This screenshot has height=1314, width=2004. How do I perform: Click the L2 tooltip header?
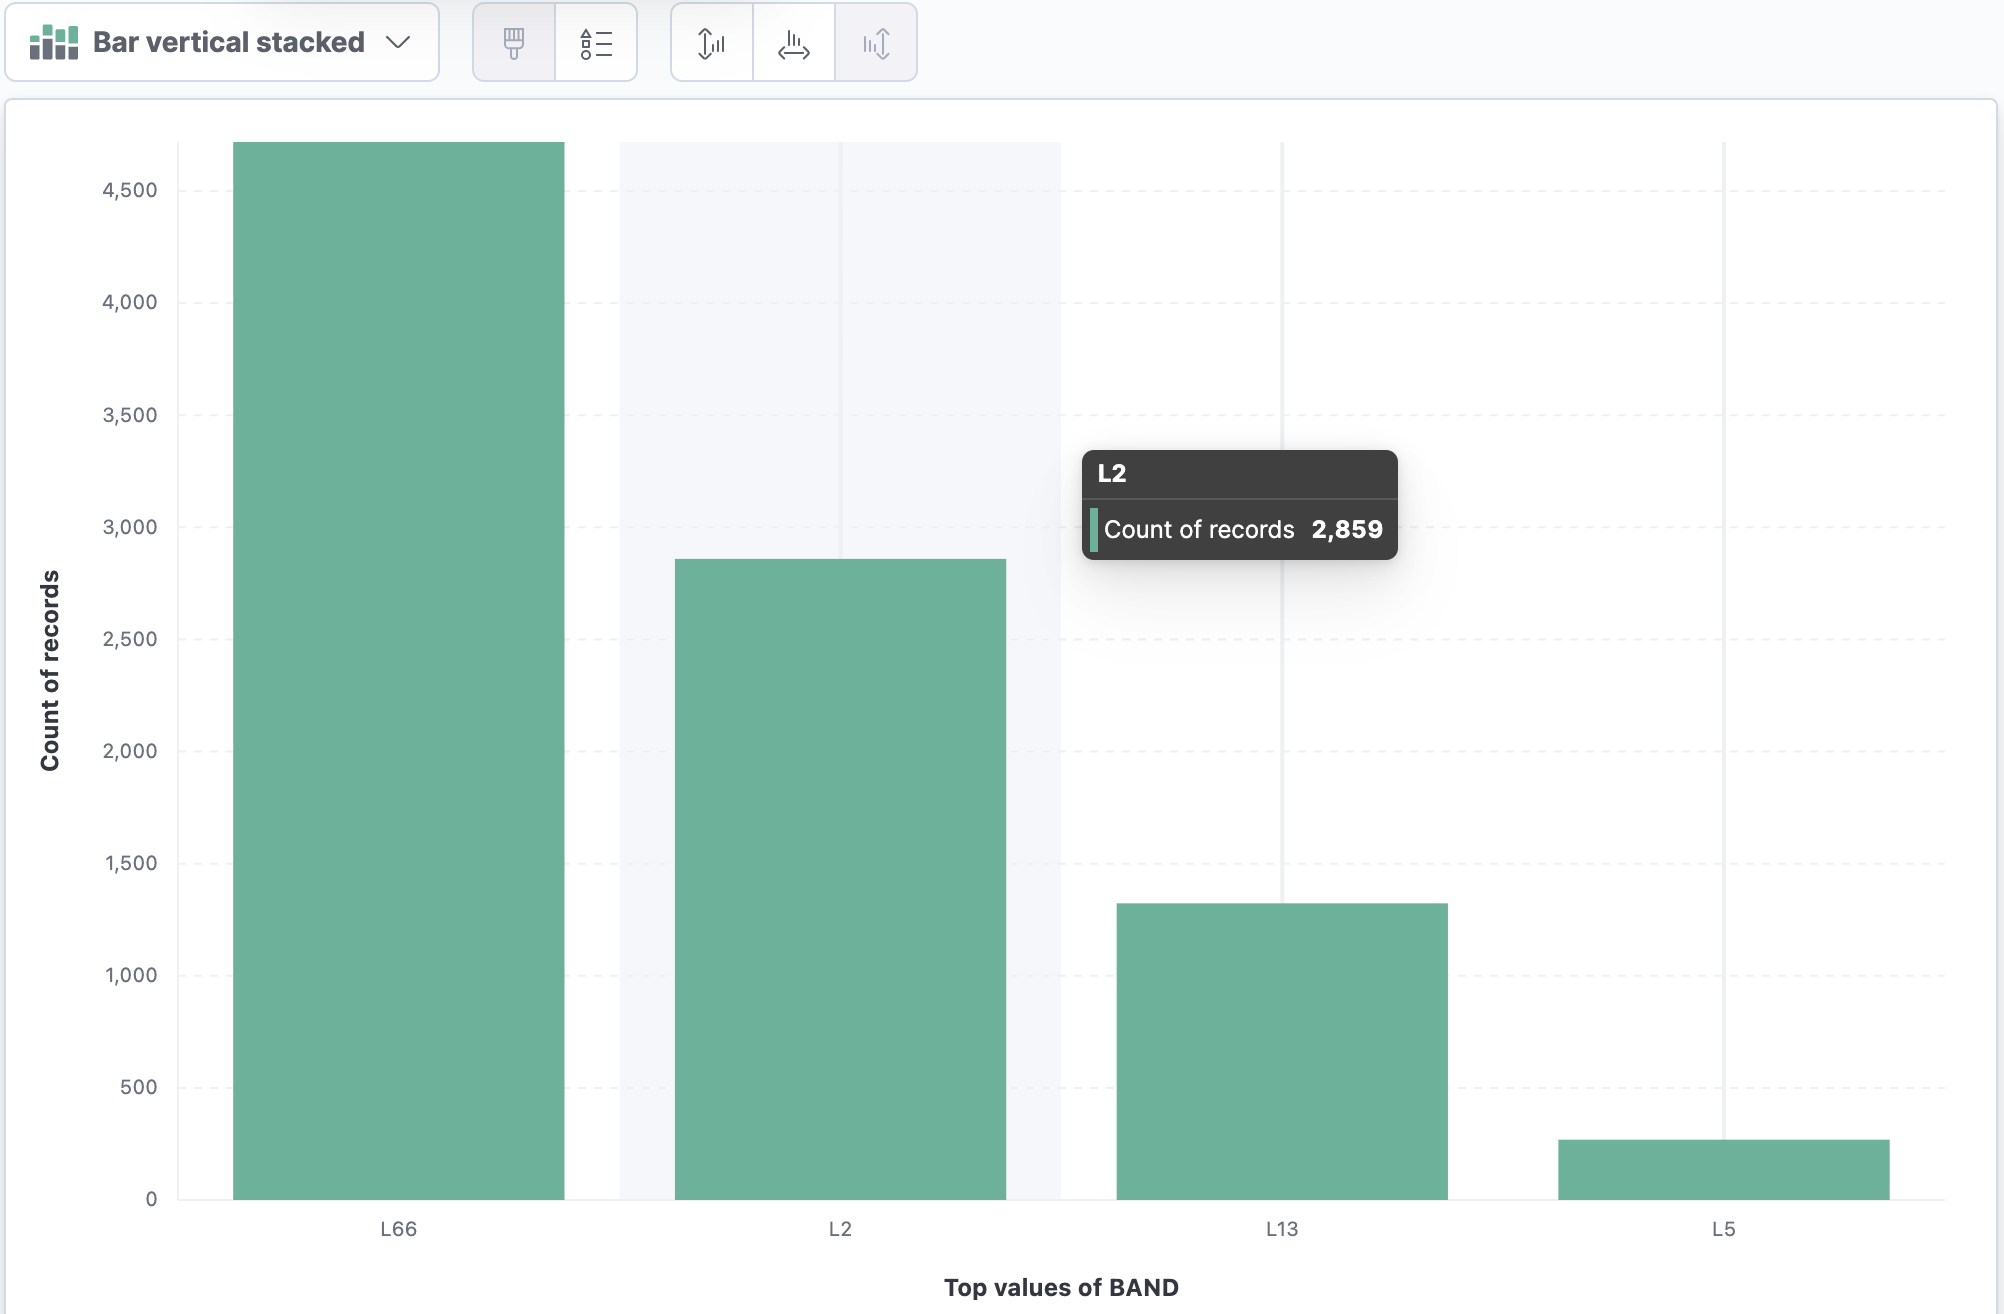(1112, 474)
